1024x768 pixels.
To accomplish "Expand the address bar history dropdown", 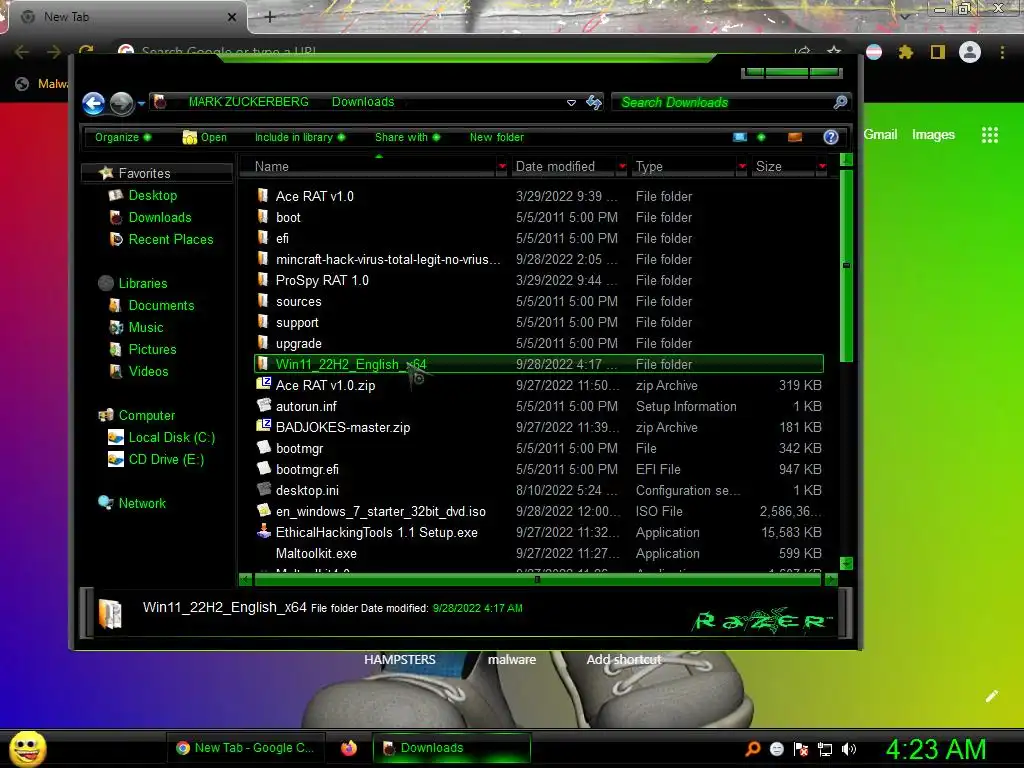I will [571, 103].
